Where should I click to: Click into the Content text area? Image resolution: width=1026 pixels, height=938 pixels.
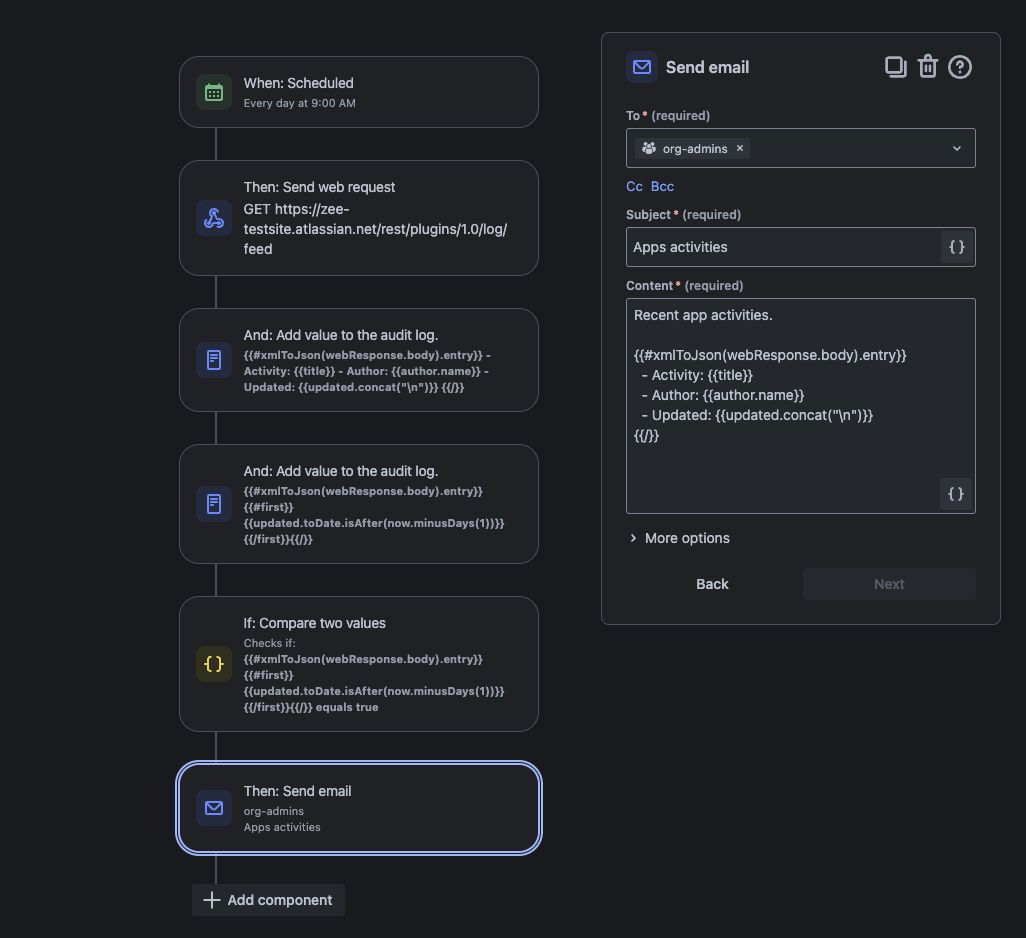click(801, 406)
